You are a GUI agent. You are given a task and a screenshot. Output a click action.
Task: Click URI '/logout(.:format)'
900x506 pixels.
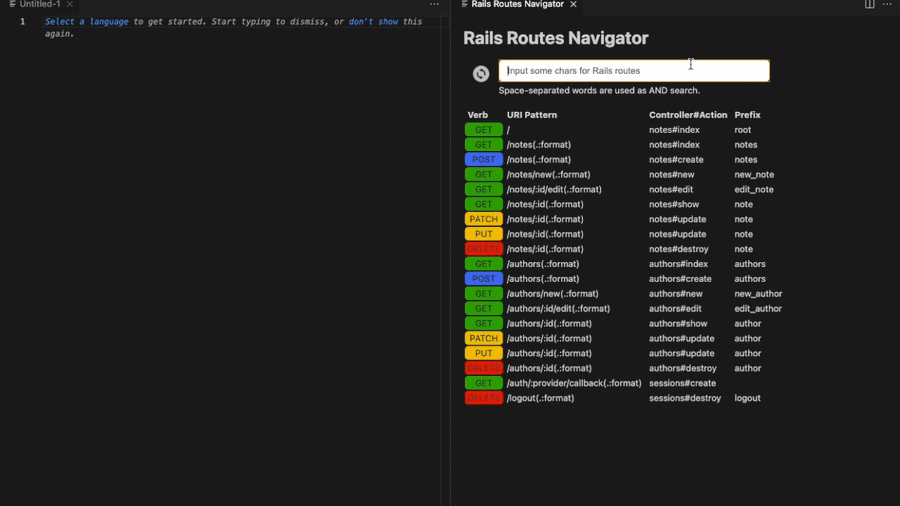(x=540, y=398)
